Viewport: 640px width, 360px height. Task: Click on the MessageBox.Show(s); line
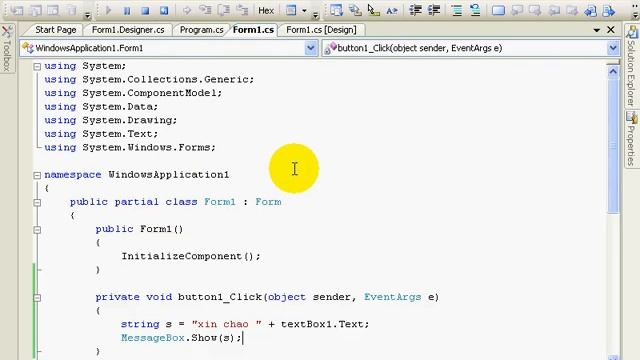pos(181,338)
